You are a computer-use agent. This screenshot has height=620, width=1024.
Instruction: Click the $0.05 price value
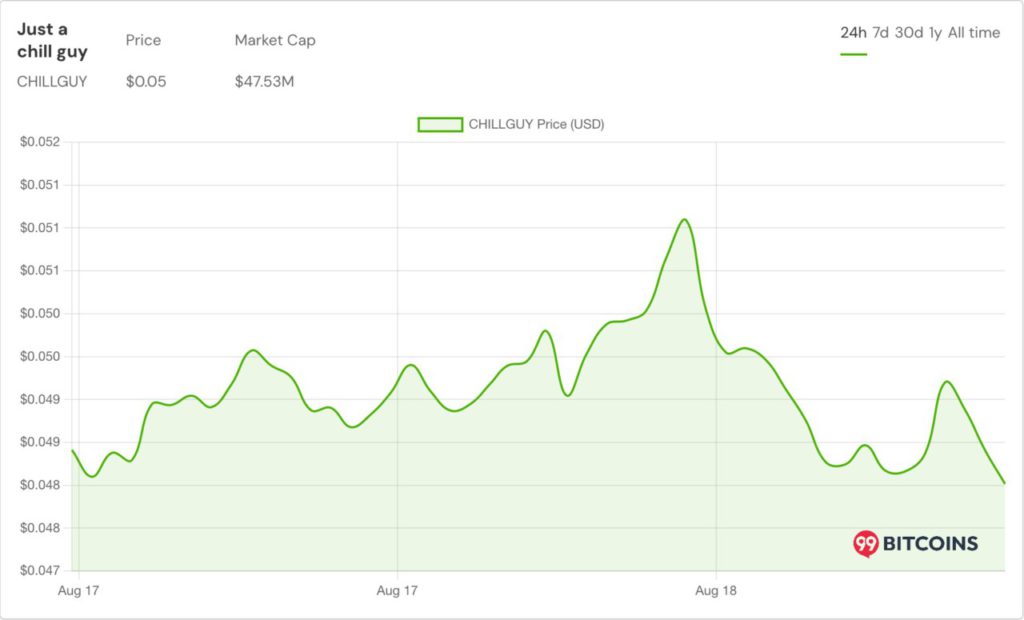(x=146, y=82)
